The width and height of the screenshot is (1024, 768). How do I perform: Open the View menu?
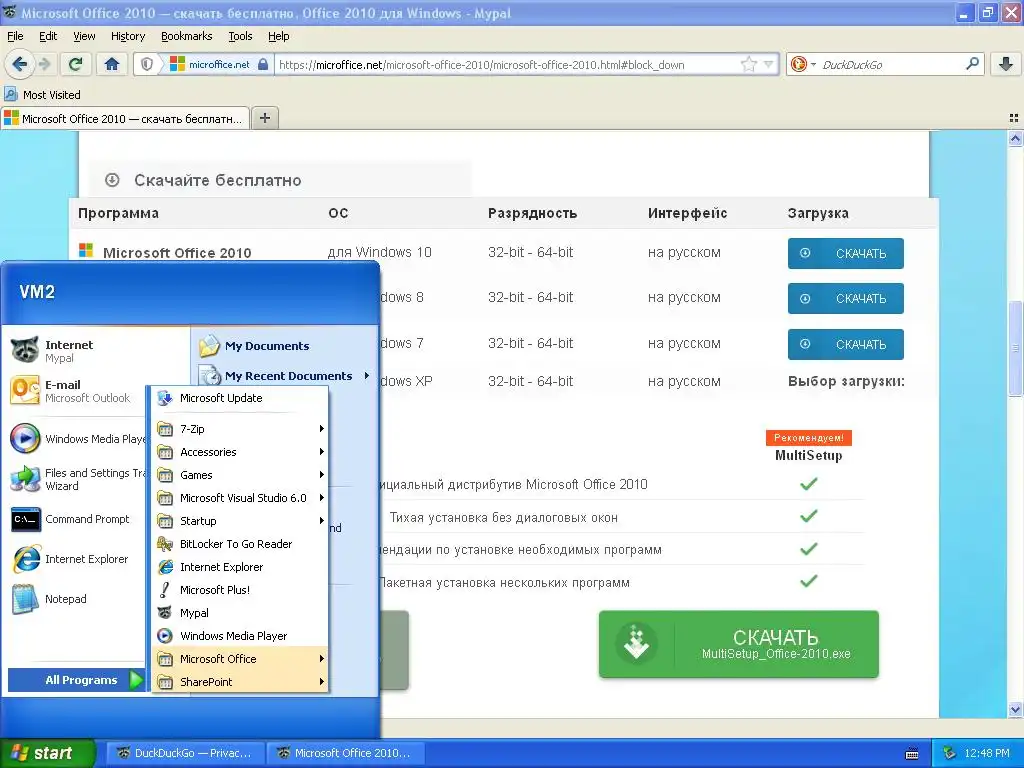pos(84,36)
